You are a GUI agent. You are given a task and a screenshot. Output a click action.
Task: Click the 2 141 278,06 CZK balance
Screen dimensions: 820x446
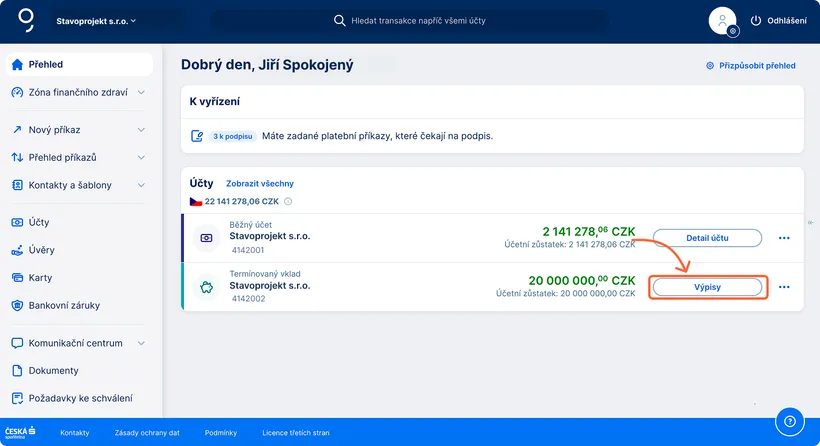coord(588,232)
